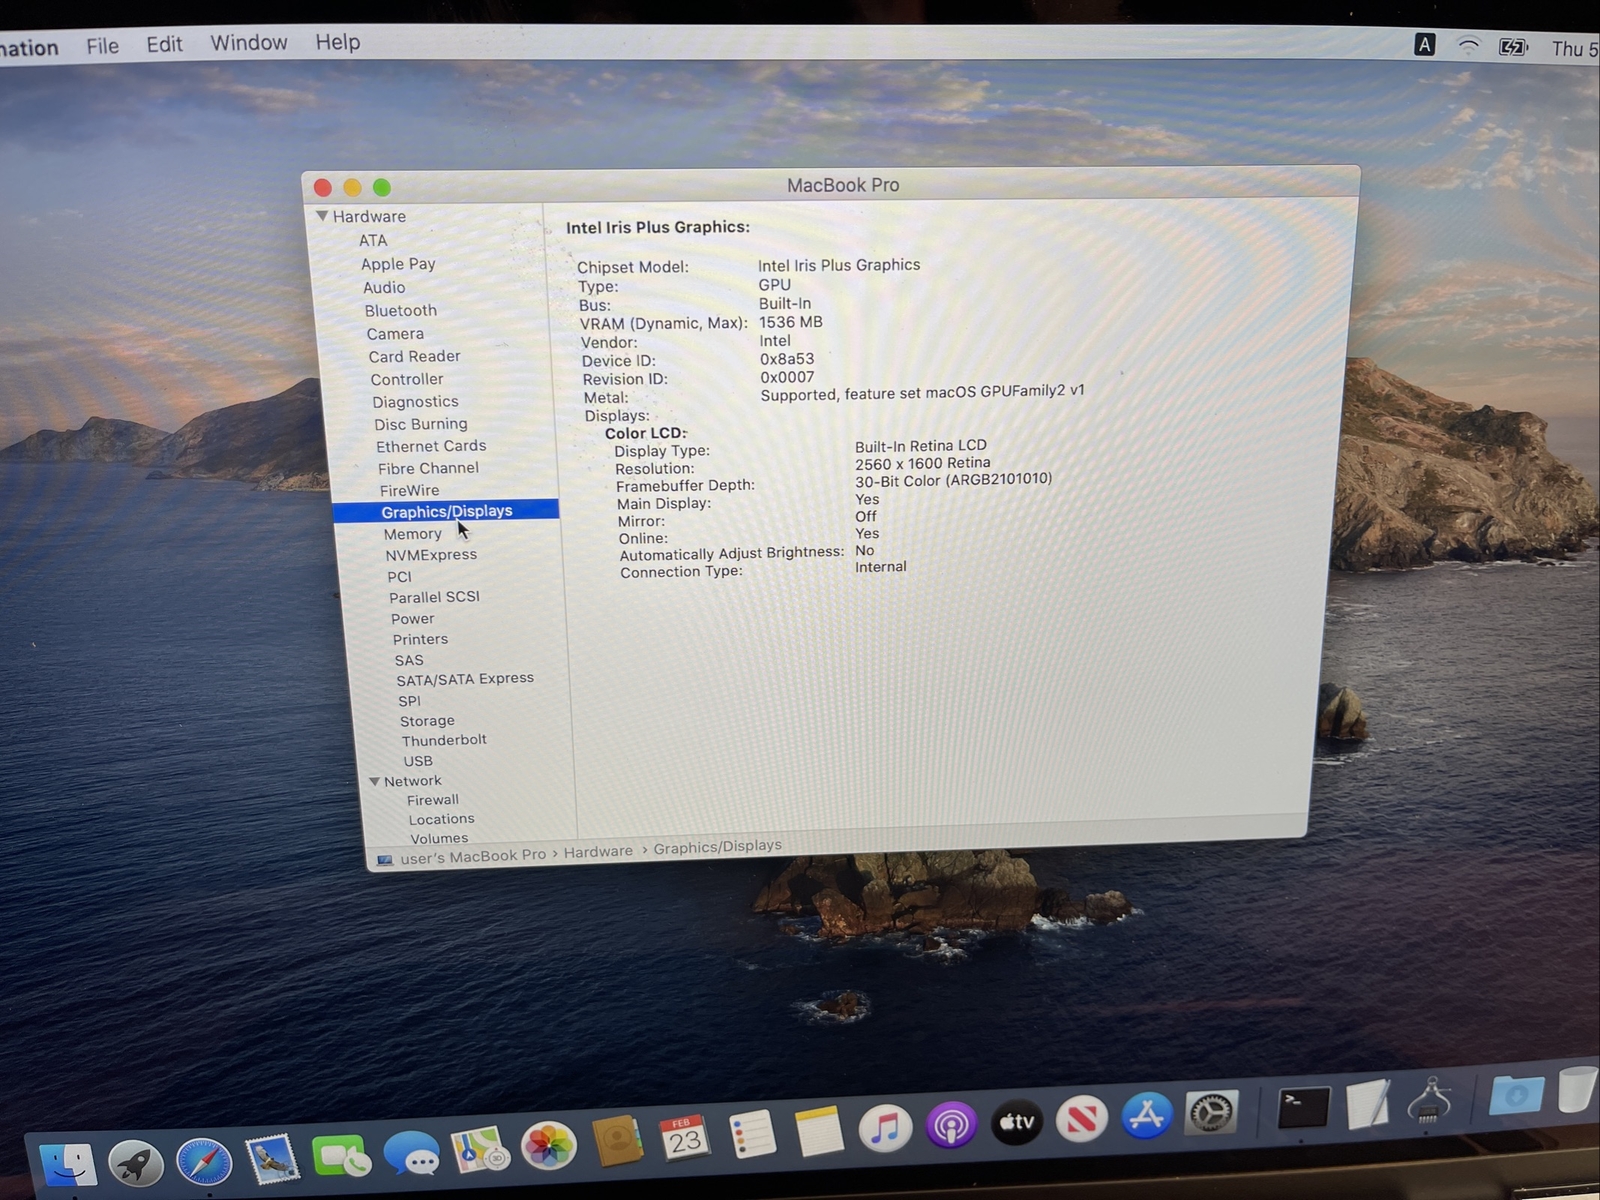Open the Window menu
Image resolution: width=1600 pixels, height=1200 pixels.
point(249,43)
